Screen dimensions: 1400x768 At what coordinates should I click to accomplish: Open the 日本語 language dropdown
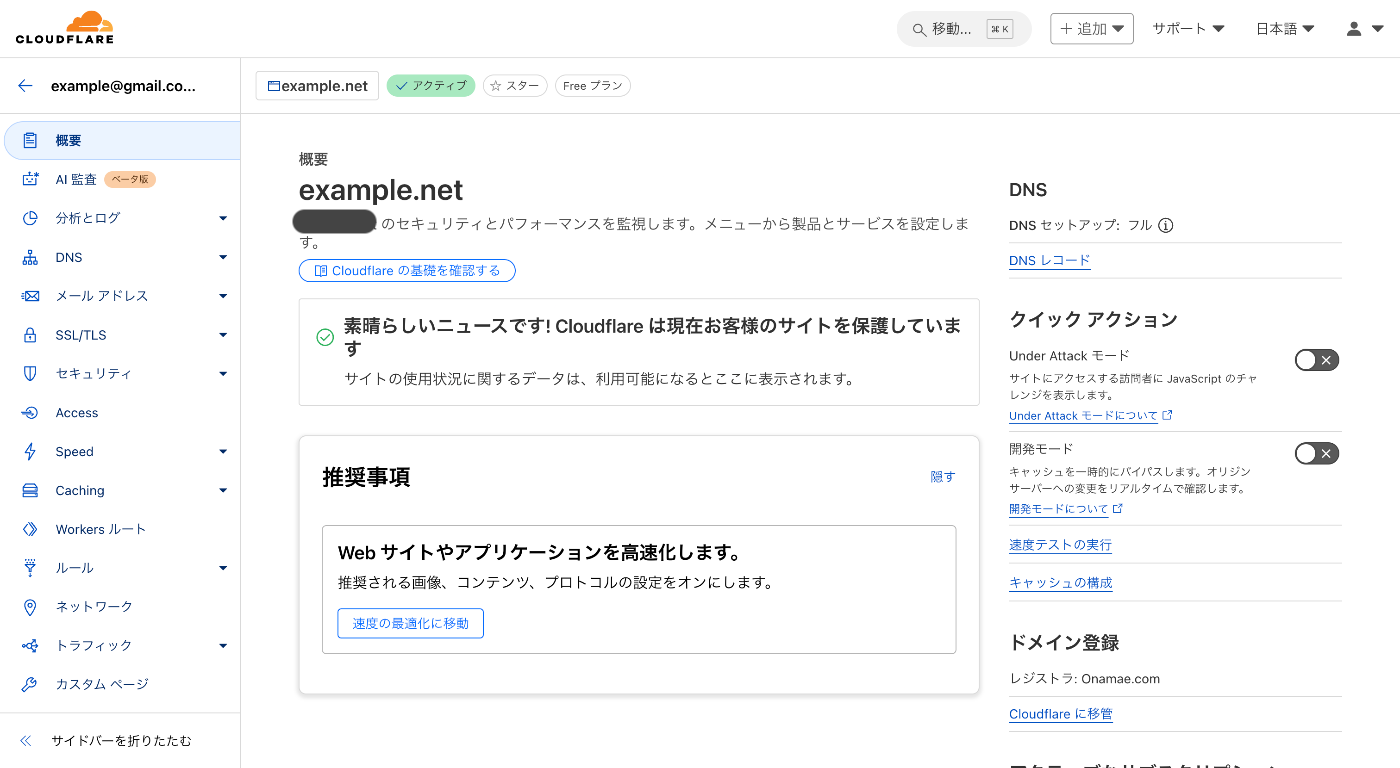click(1285, 29)
